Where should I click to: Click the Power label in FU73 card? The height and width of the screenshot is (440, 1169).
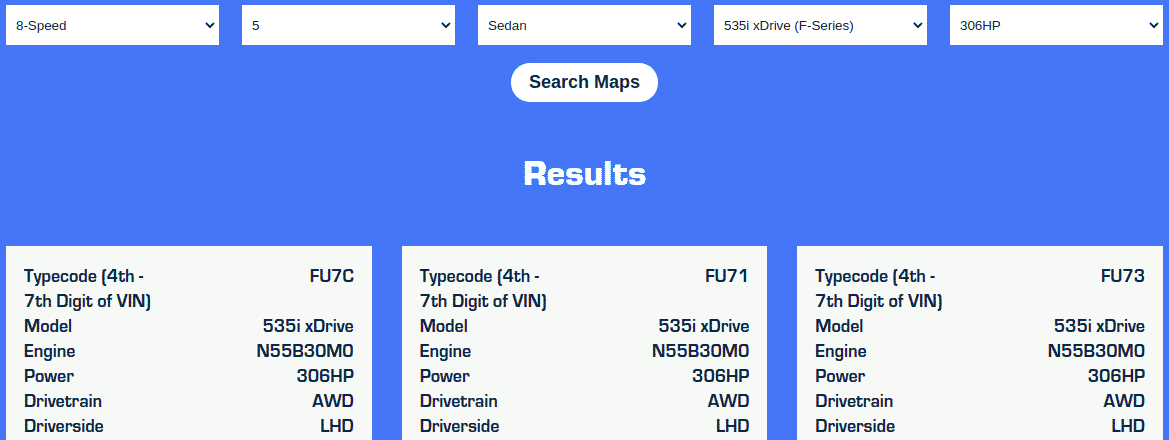click(840, 376)
